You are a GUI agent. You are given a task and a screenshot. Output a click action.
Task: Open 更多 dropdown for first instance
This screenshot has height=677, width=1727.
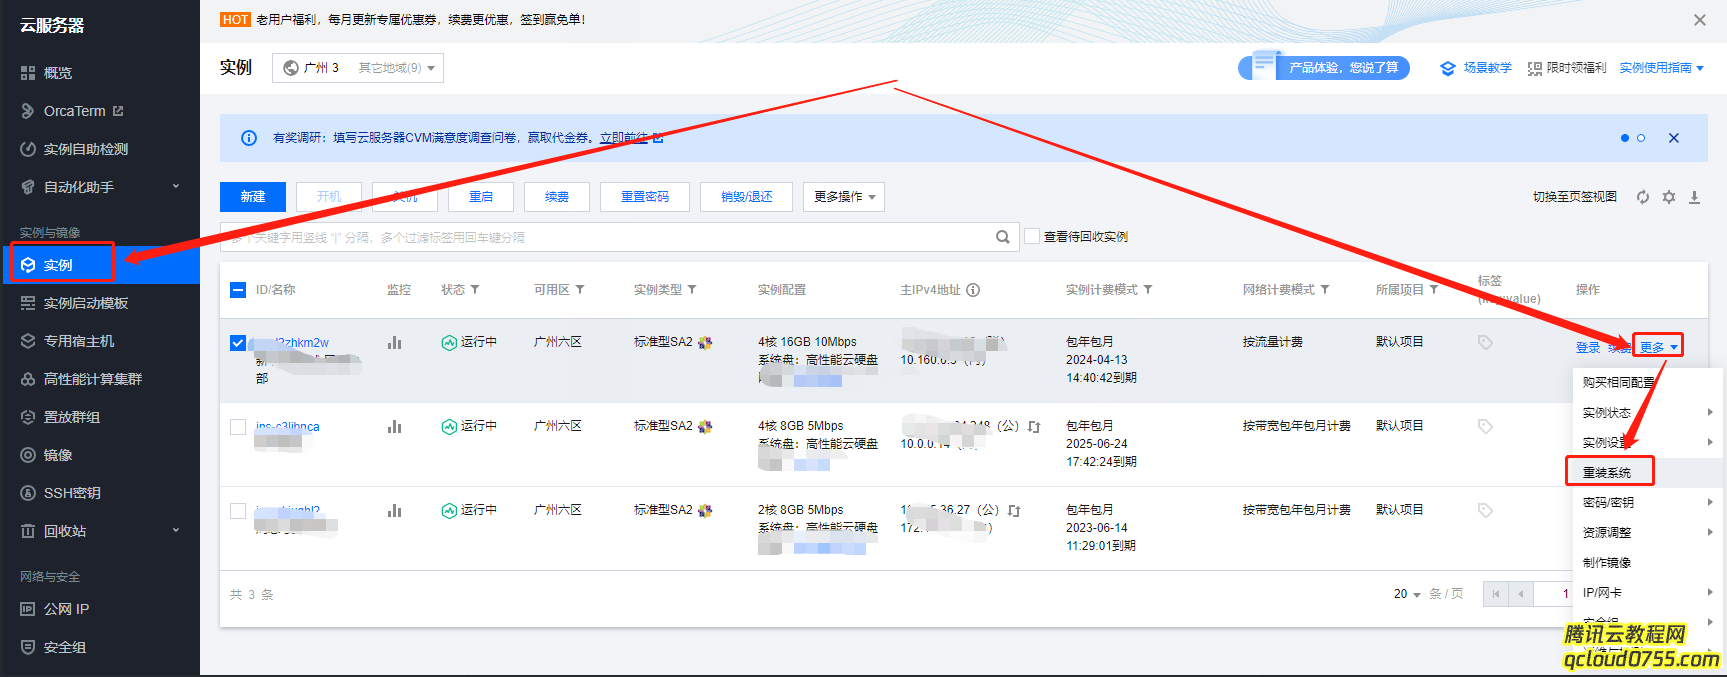(1658, 347)
